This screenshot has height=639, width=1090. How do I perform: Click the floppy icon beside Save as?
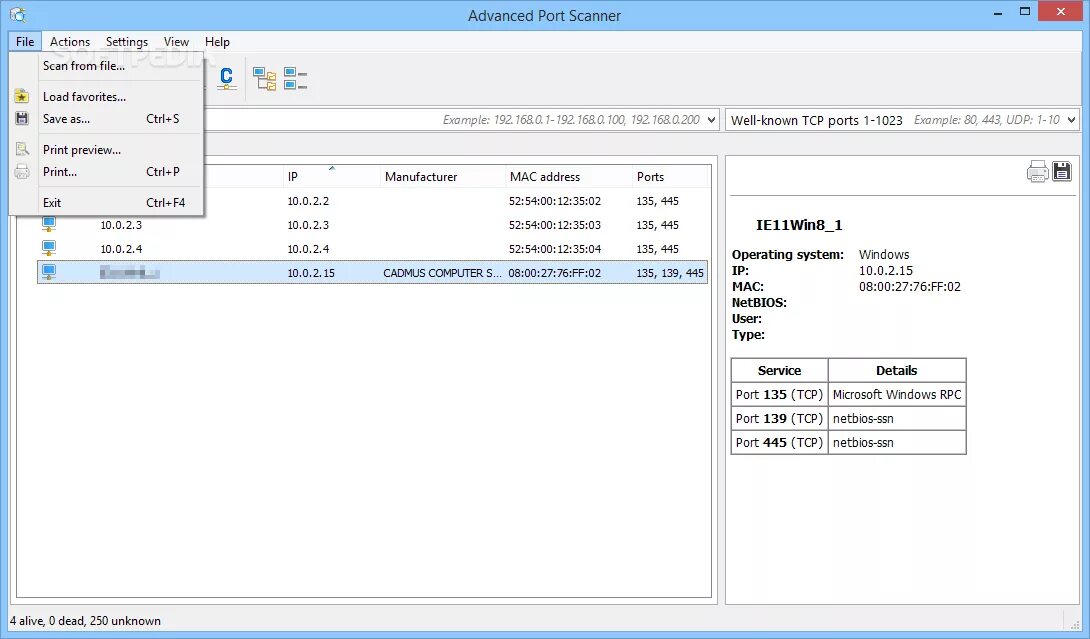click(x=22, y=118)
